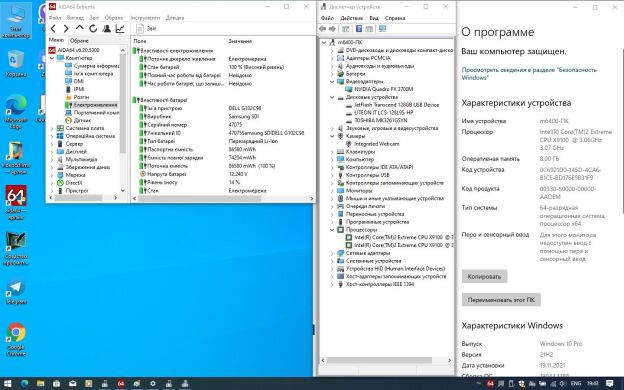Open AIDA64 user icon in toolbar
Image resolution: width=624 pixels, height=390 pixels.
(107, 29)
